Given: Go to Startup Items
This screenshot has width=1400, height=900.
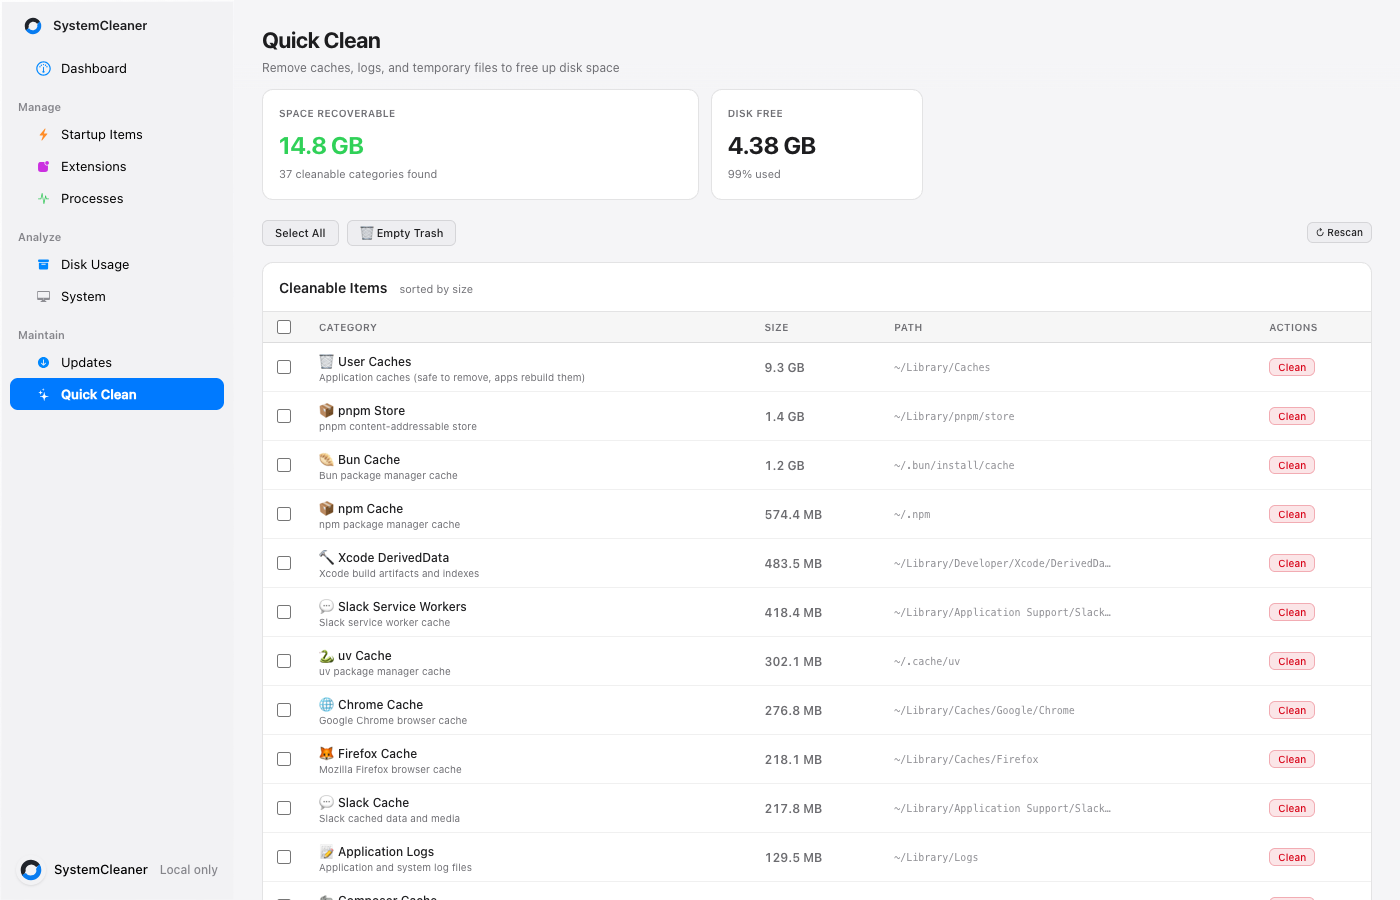Looking at the screenshot, I should point(117,135).
